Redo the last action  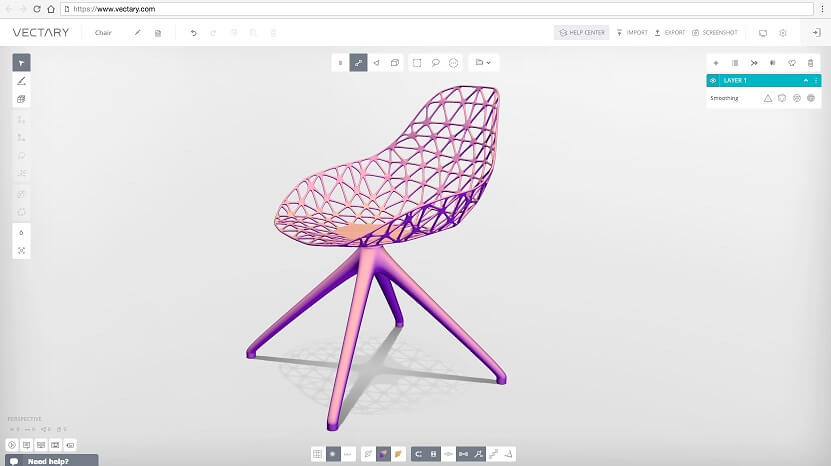(213, 33)
